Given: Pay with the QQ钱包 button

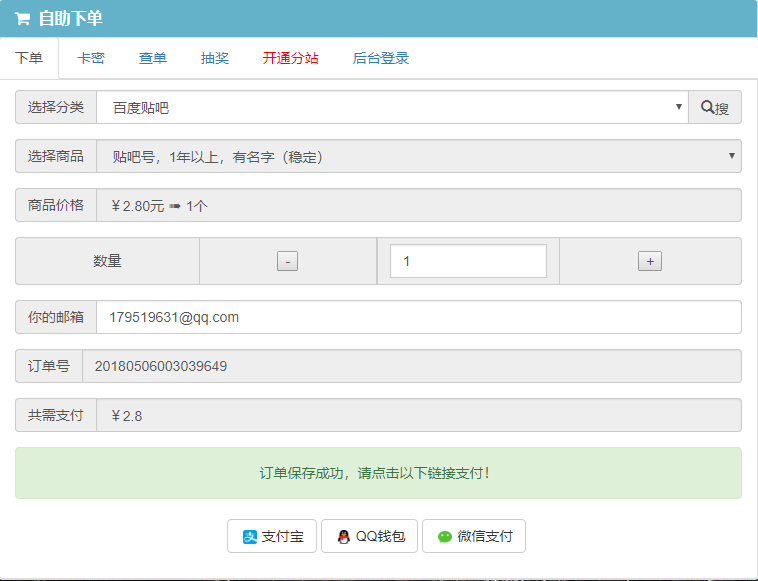Looking at the screenshot, I should (369, 536).
